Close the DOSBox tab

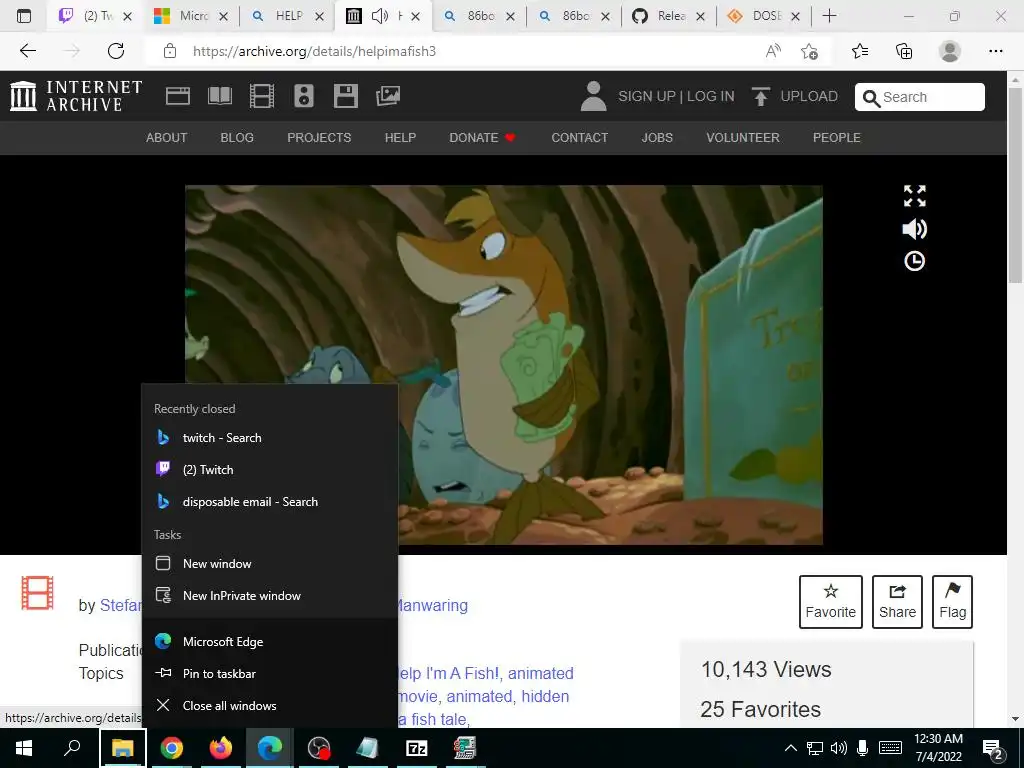(795, 16)
